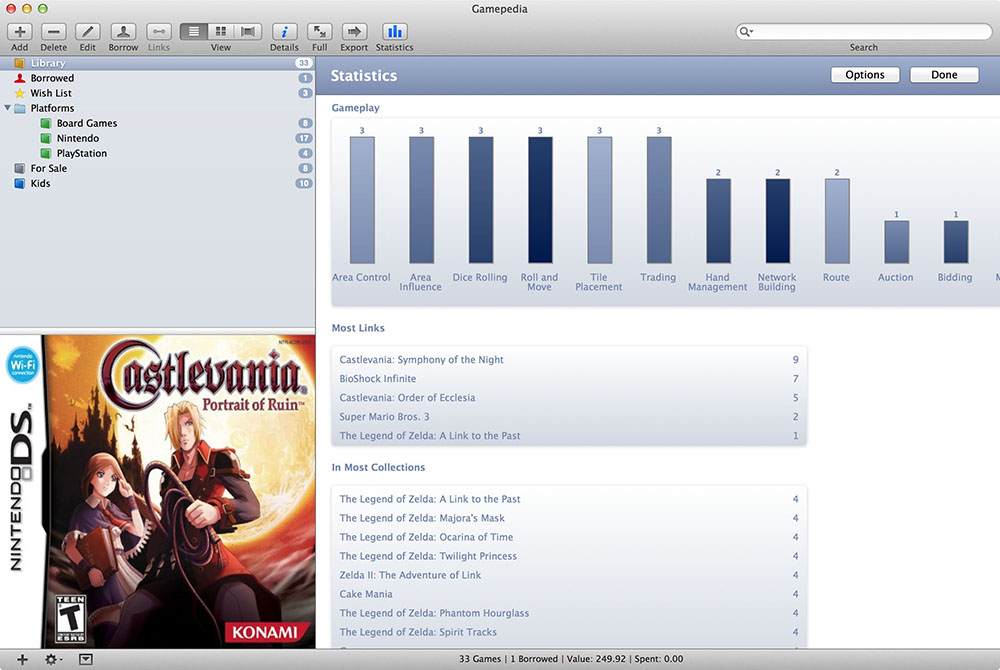This screenshot has height=670, width=1000.
Task: Click the Add game toolbar icon
Action: click(x=20, y=32)
